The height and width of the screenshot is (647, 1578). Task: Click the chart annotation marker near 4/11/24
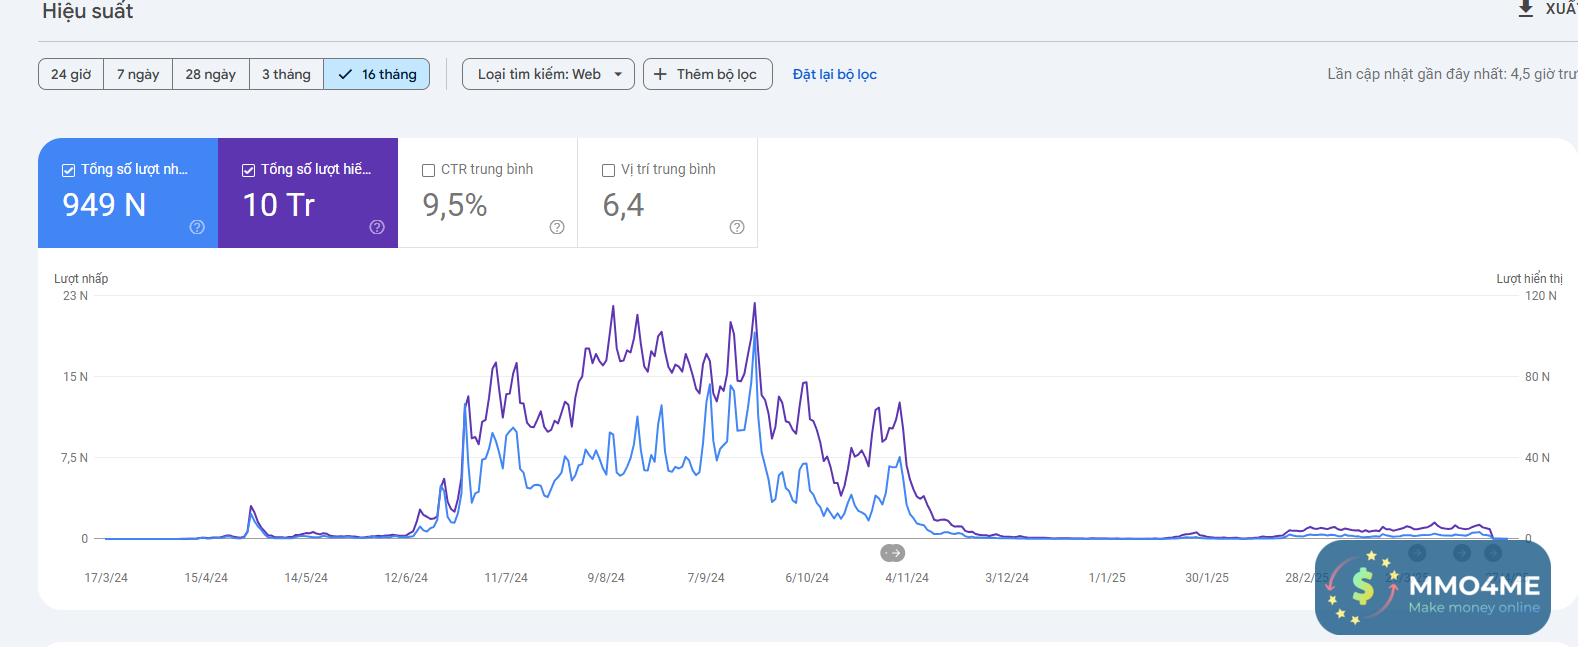pyautogui.click(x=892, y=553)
